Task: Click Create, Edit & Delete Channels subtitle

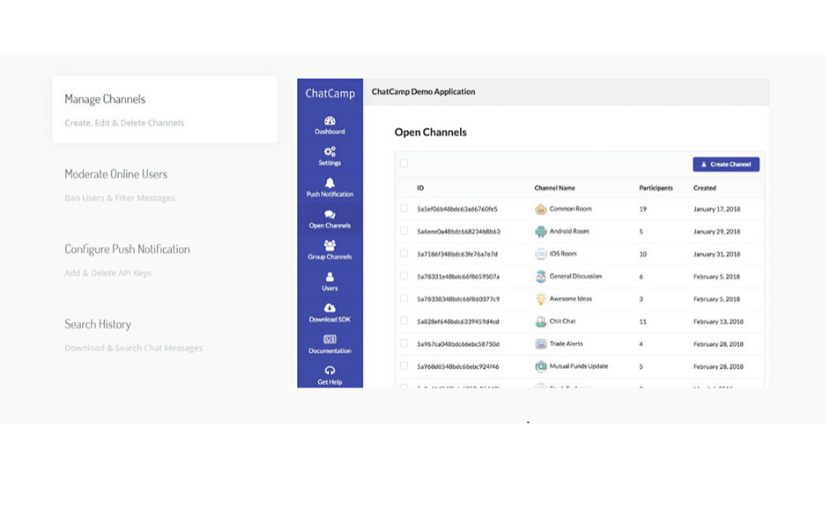Action: click(x=124, y=123)
